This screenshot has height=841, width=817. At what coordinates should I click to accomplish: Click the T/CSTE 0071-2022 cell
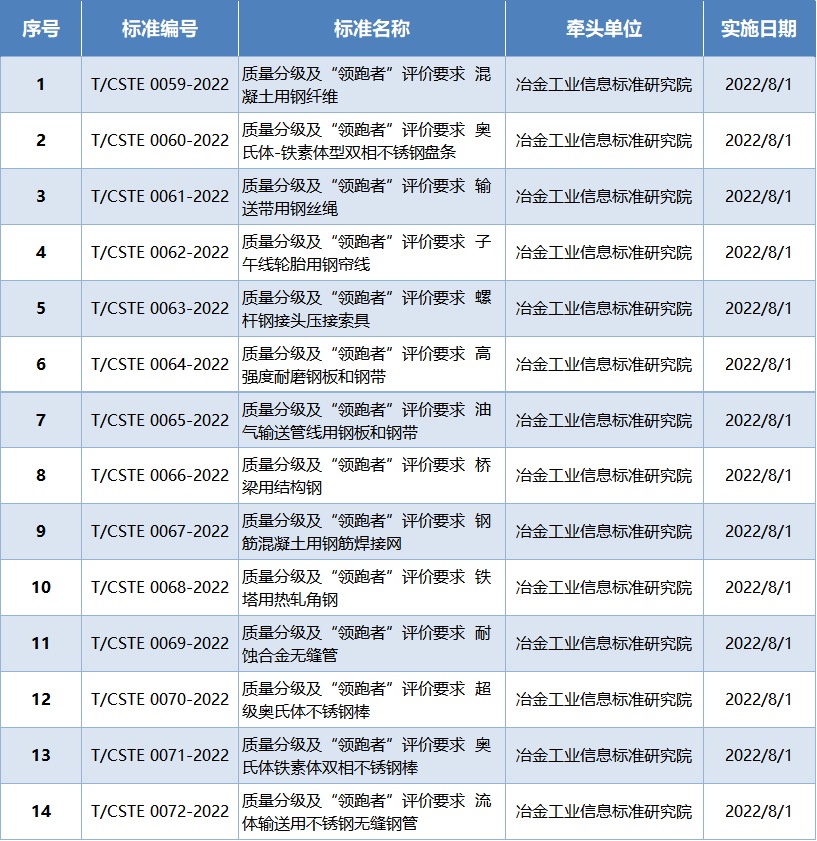[160, 756]
